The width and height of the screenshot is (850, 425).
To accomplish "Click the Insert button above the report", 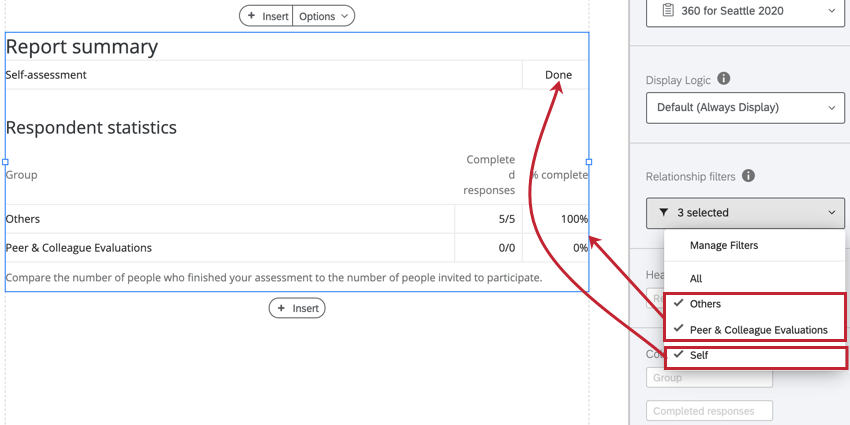I will click(x=267, y=16).
